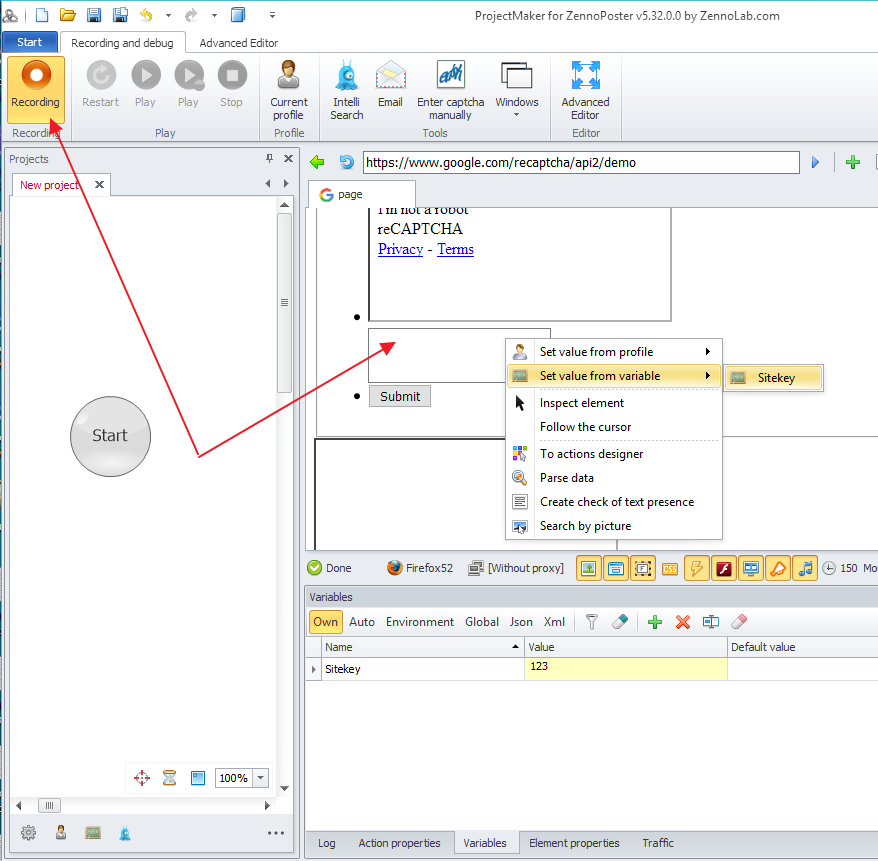
Task: Select Sitekey from the variable submenu
Action: [x=774, y=378]
